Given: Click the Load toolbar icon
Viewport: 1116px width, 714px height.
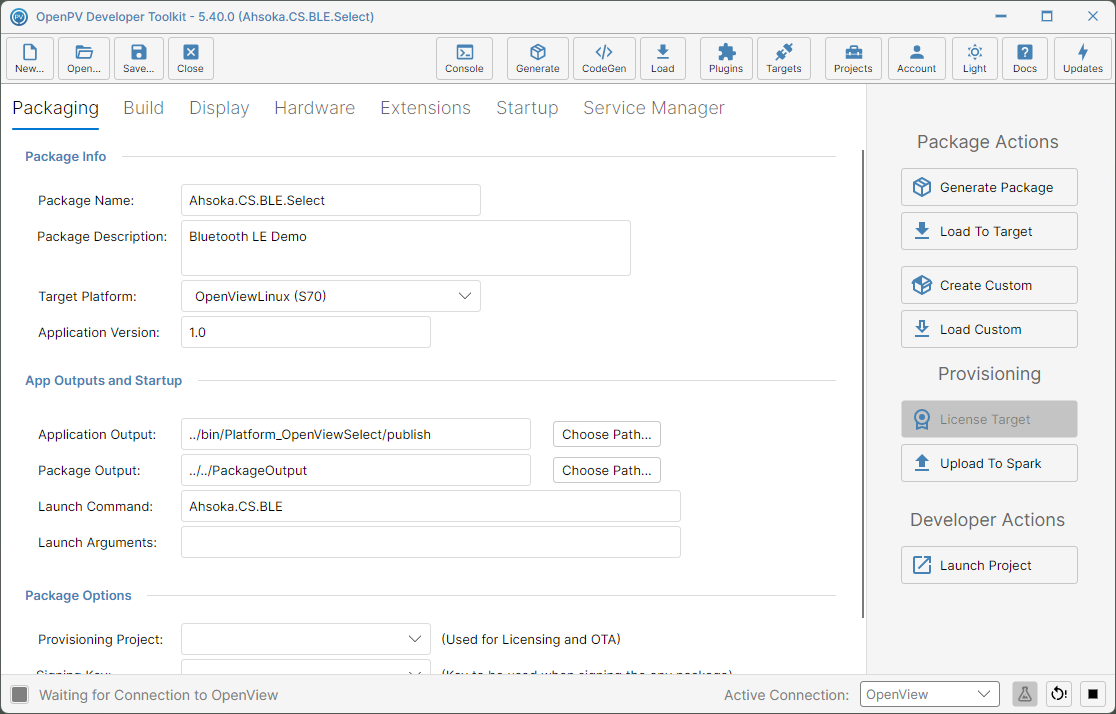Looking at the screenshot, I should [x=663, y=58].
